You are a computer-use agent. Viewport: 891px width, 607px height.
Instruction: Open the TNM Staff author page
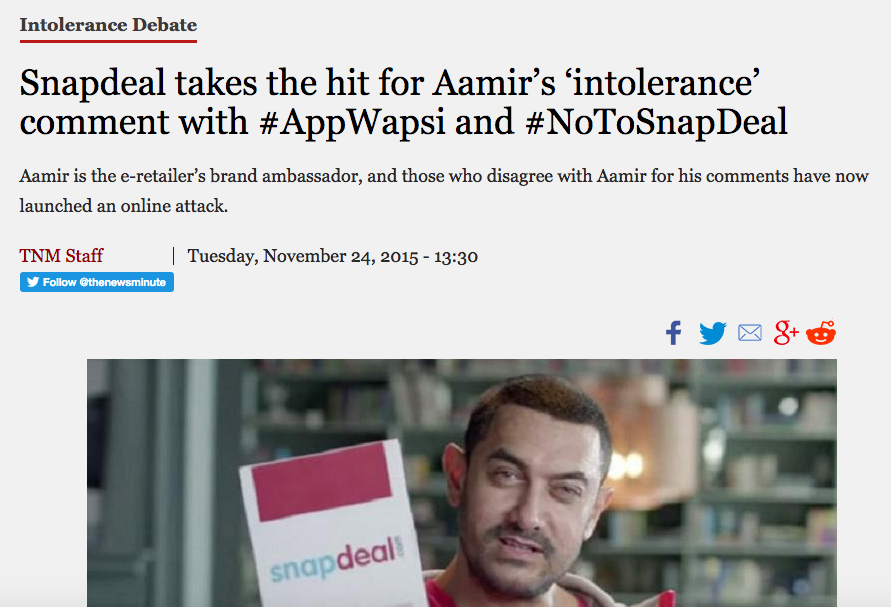point(61,256)
